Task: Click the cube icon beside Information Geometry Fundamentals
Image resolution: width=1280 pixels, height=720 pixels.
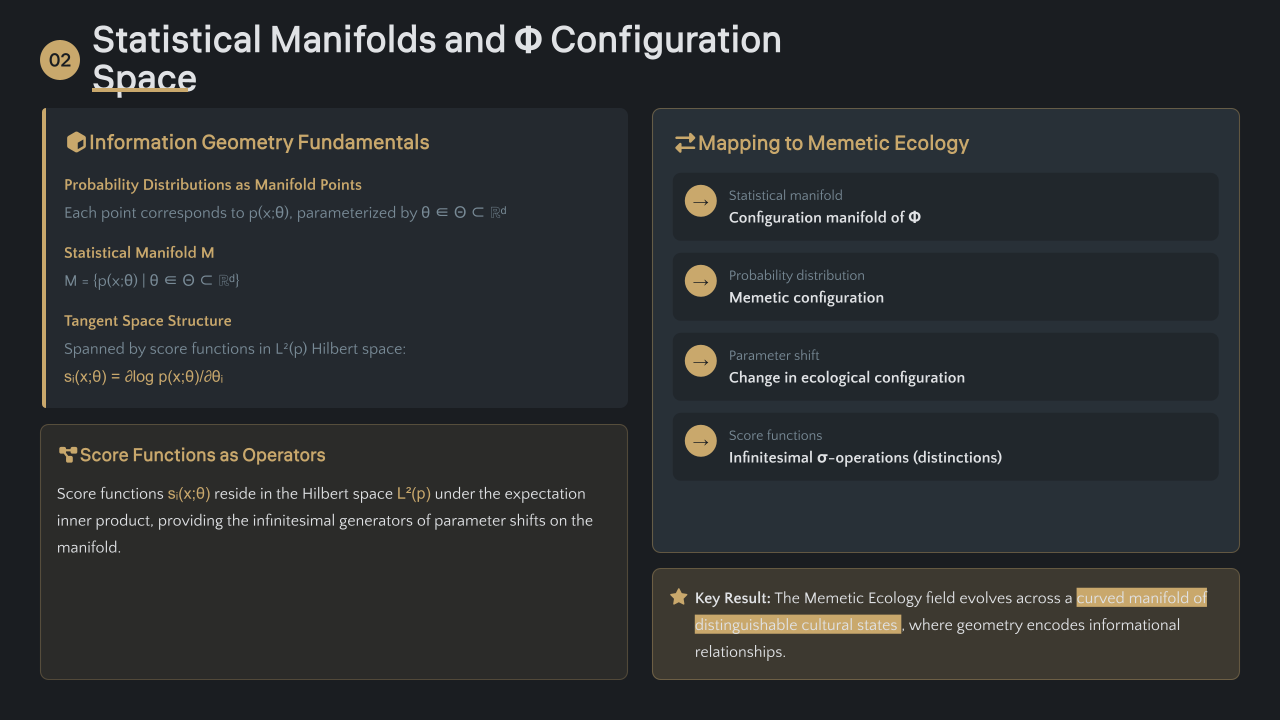Action: tap(75, 143)
